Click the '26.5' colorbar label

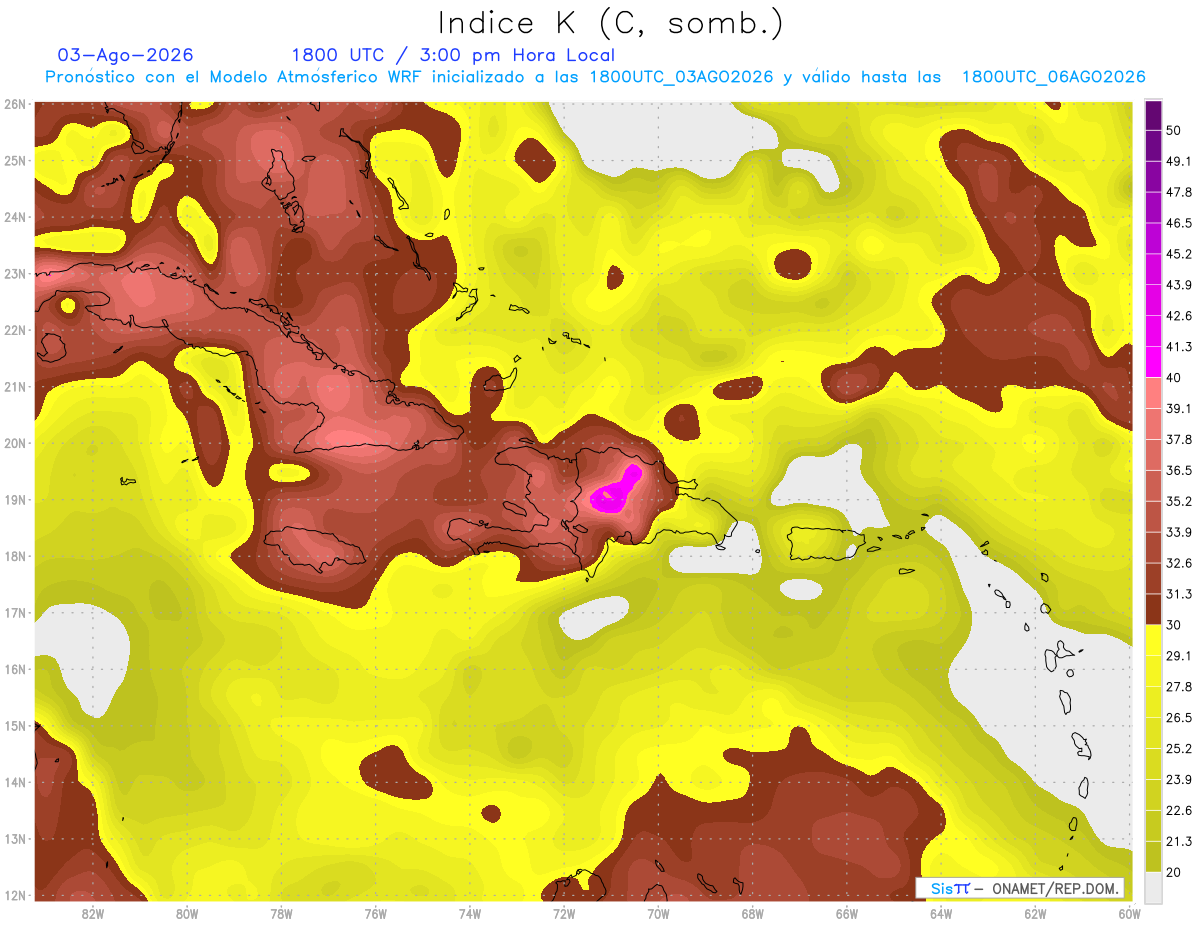pyautogui.click(x=1179, y=717)
